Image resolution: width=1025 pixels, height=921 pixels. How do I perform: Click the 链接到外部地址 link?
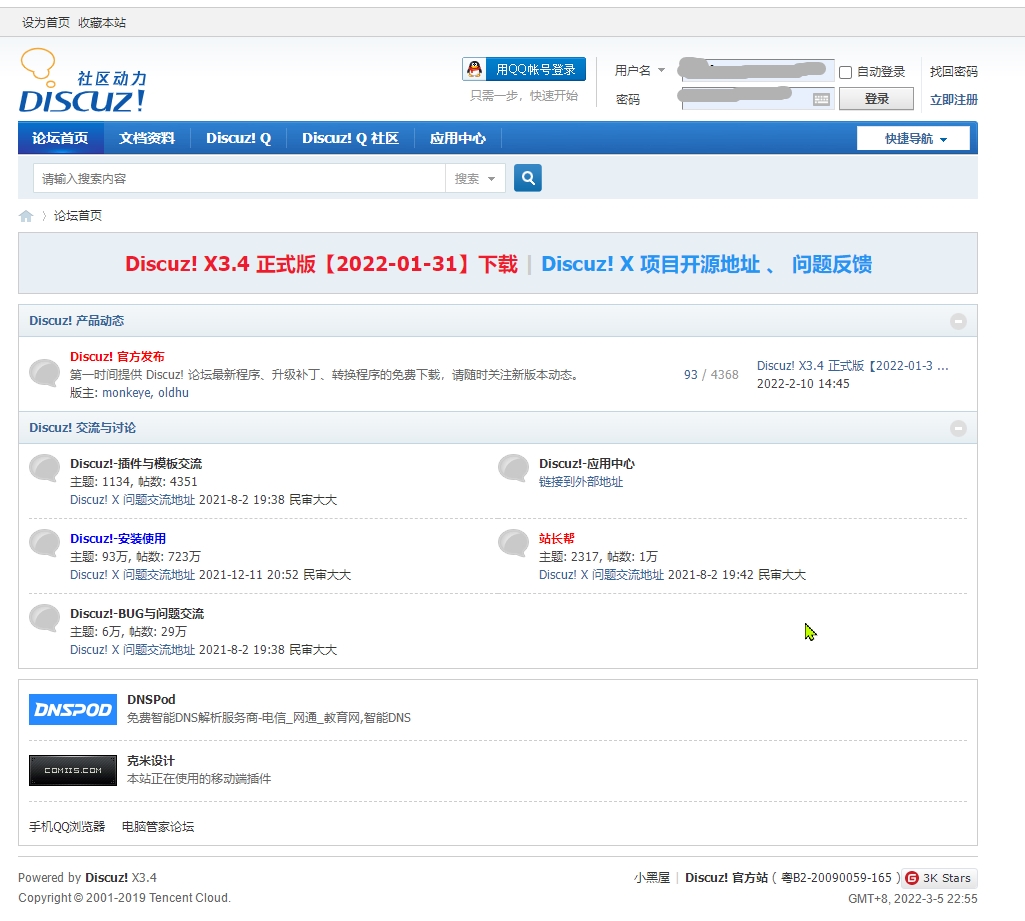point(580,482)
